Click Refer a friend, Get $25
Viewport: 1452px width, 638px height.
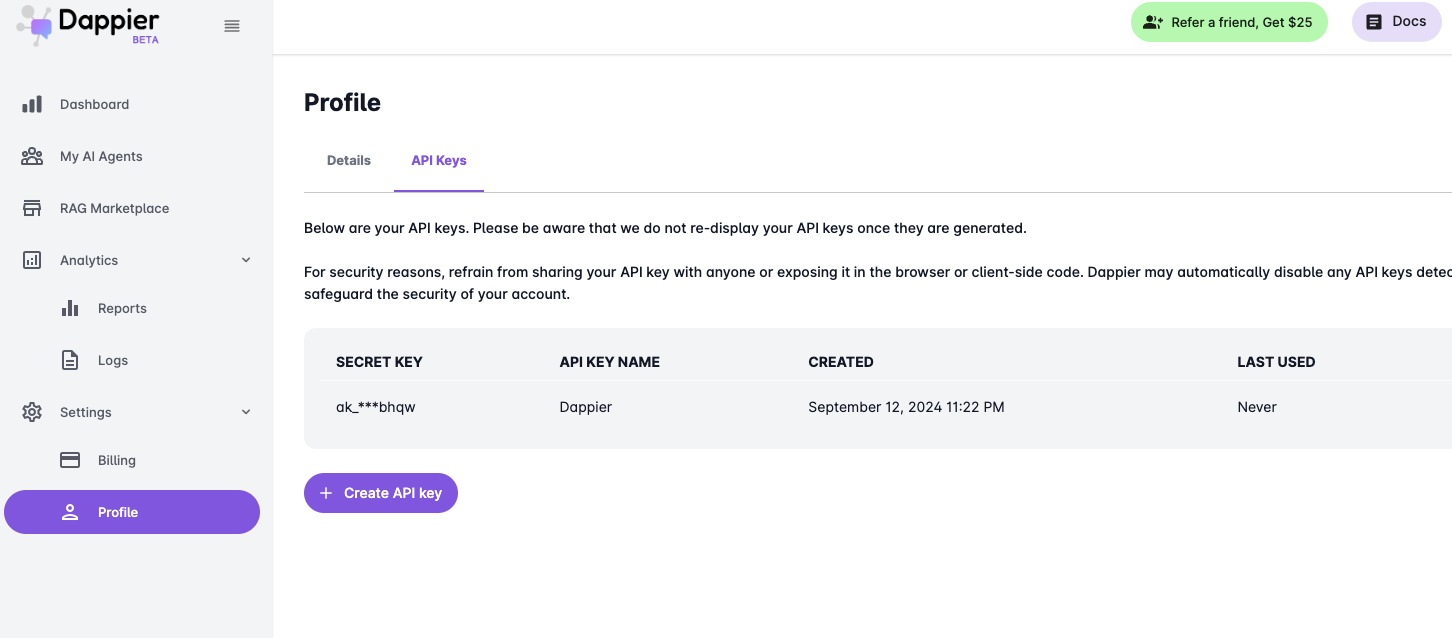(1229, 22)
